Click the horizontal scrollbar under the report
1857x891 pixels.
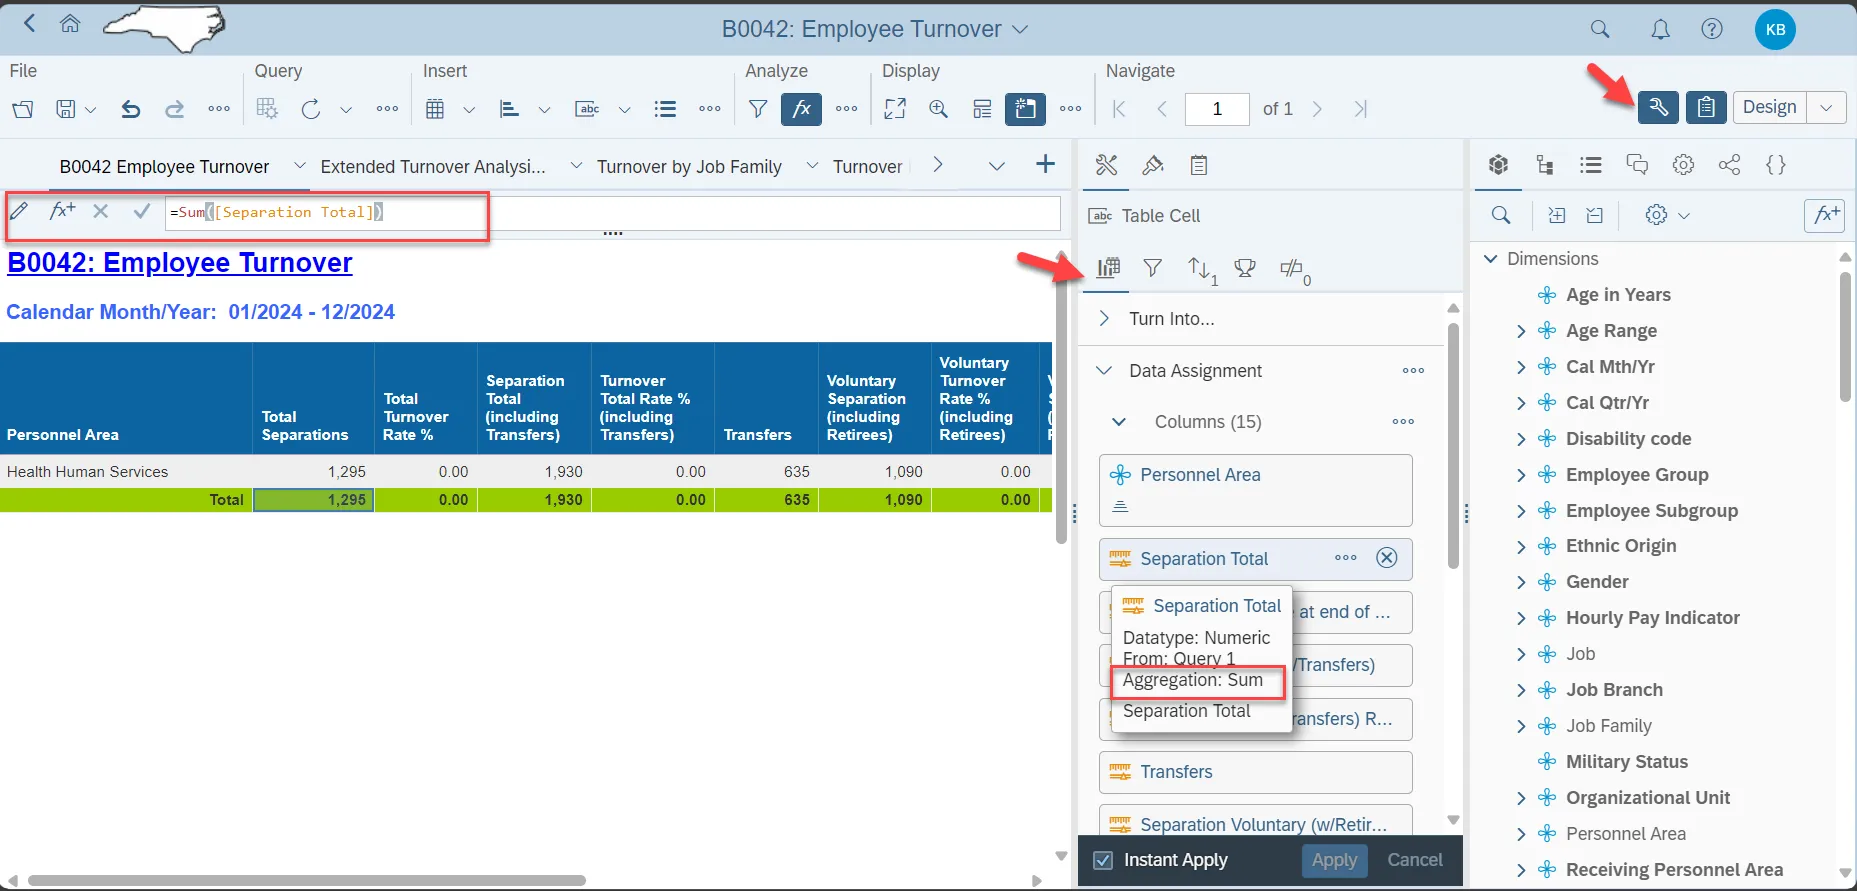tap(307, 881)
